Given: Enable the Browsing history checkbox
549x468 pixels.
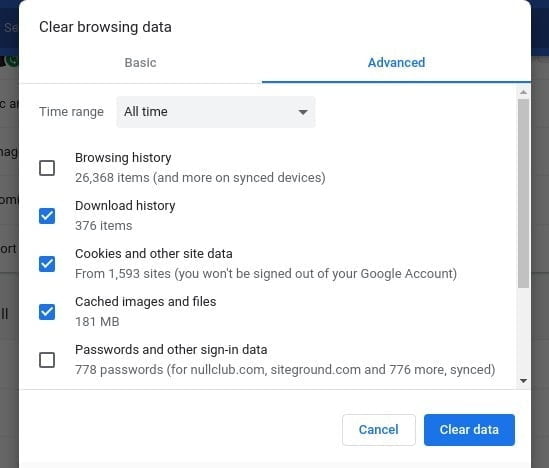Looking at the screenshot, I should coord(47,168).
